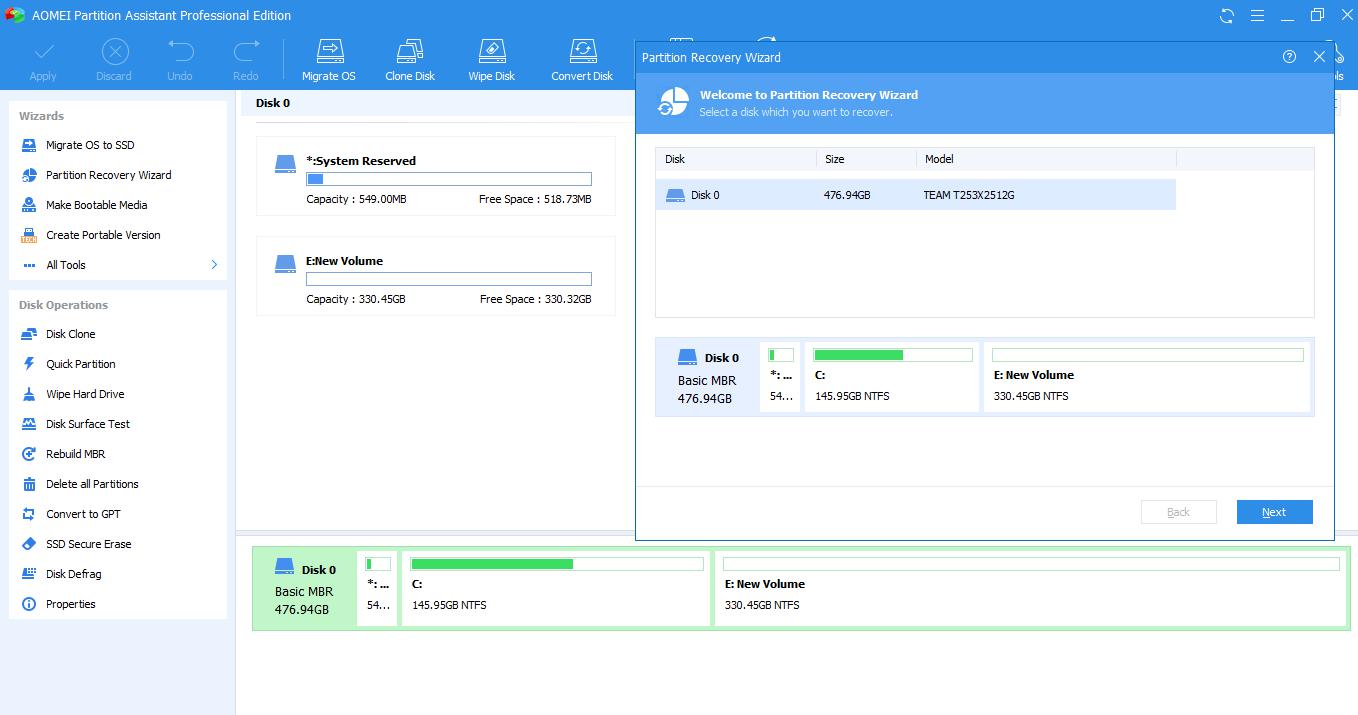Image resolution: width=1358 pixels, height=715 pixels.
Task: Open the hamburger menu in the title bar
Action: (1257, 15)
